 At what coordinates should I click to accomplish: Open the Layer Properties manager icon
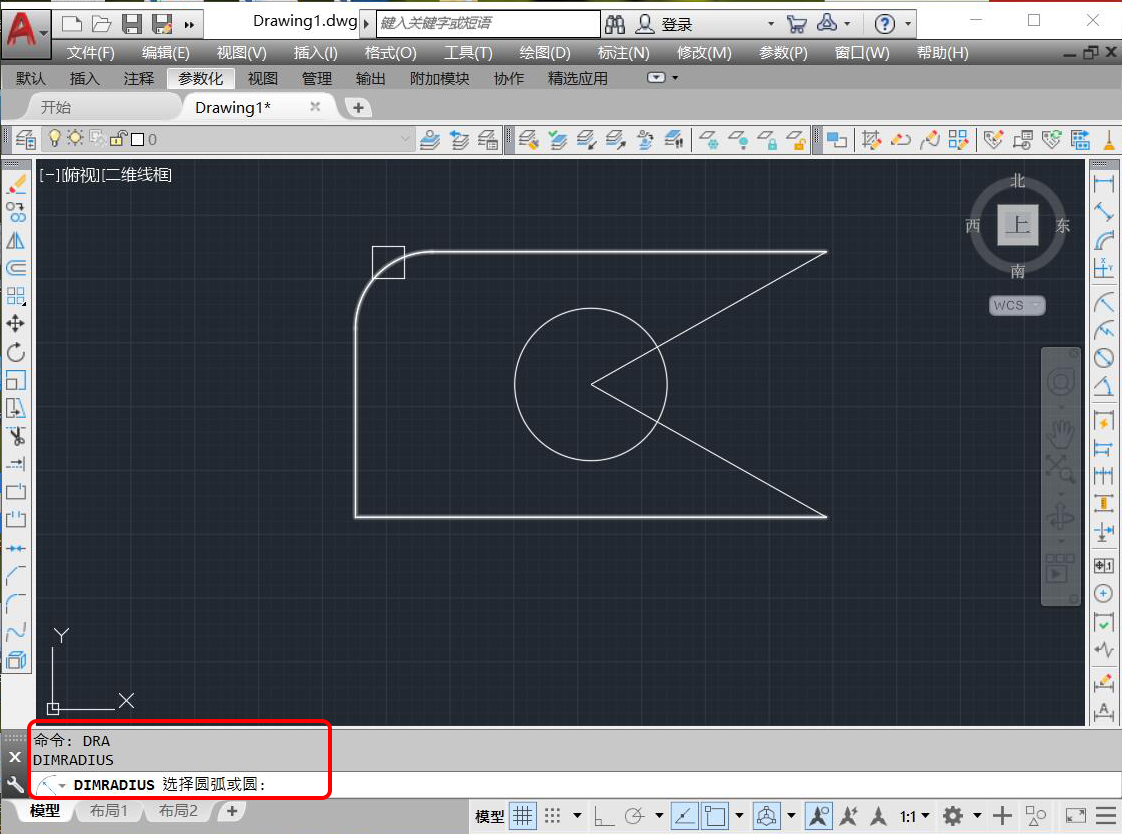click(26, 139)
